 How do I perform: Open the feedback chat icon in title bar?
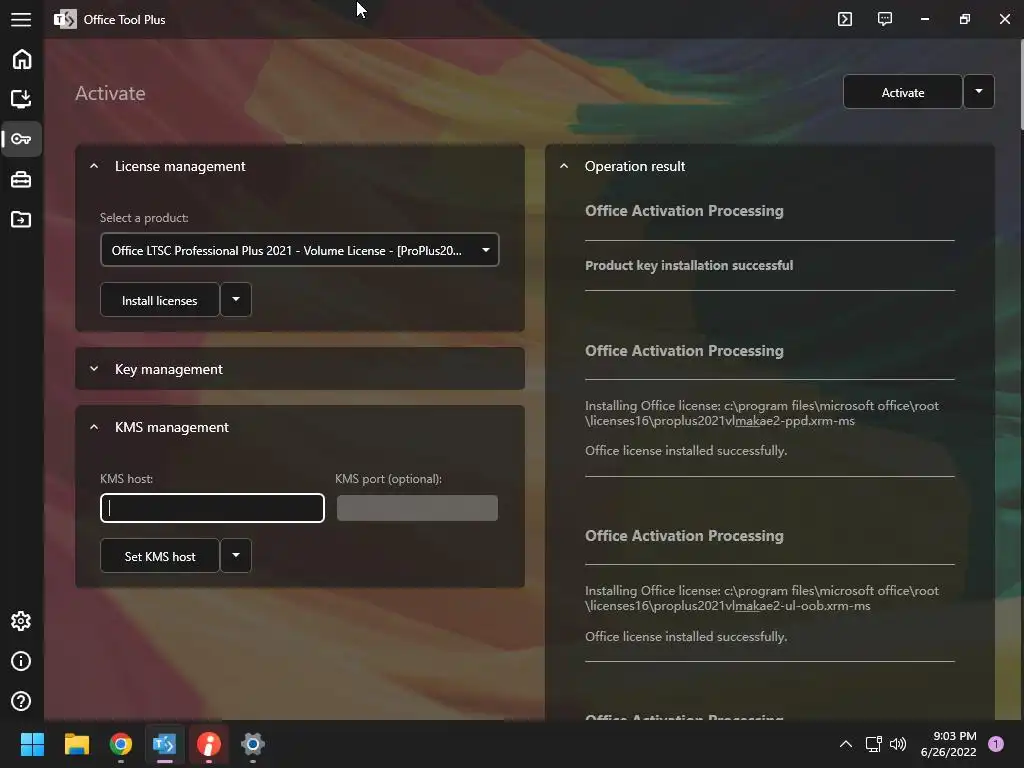coord(885,19)
